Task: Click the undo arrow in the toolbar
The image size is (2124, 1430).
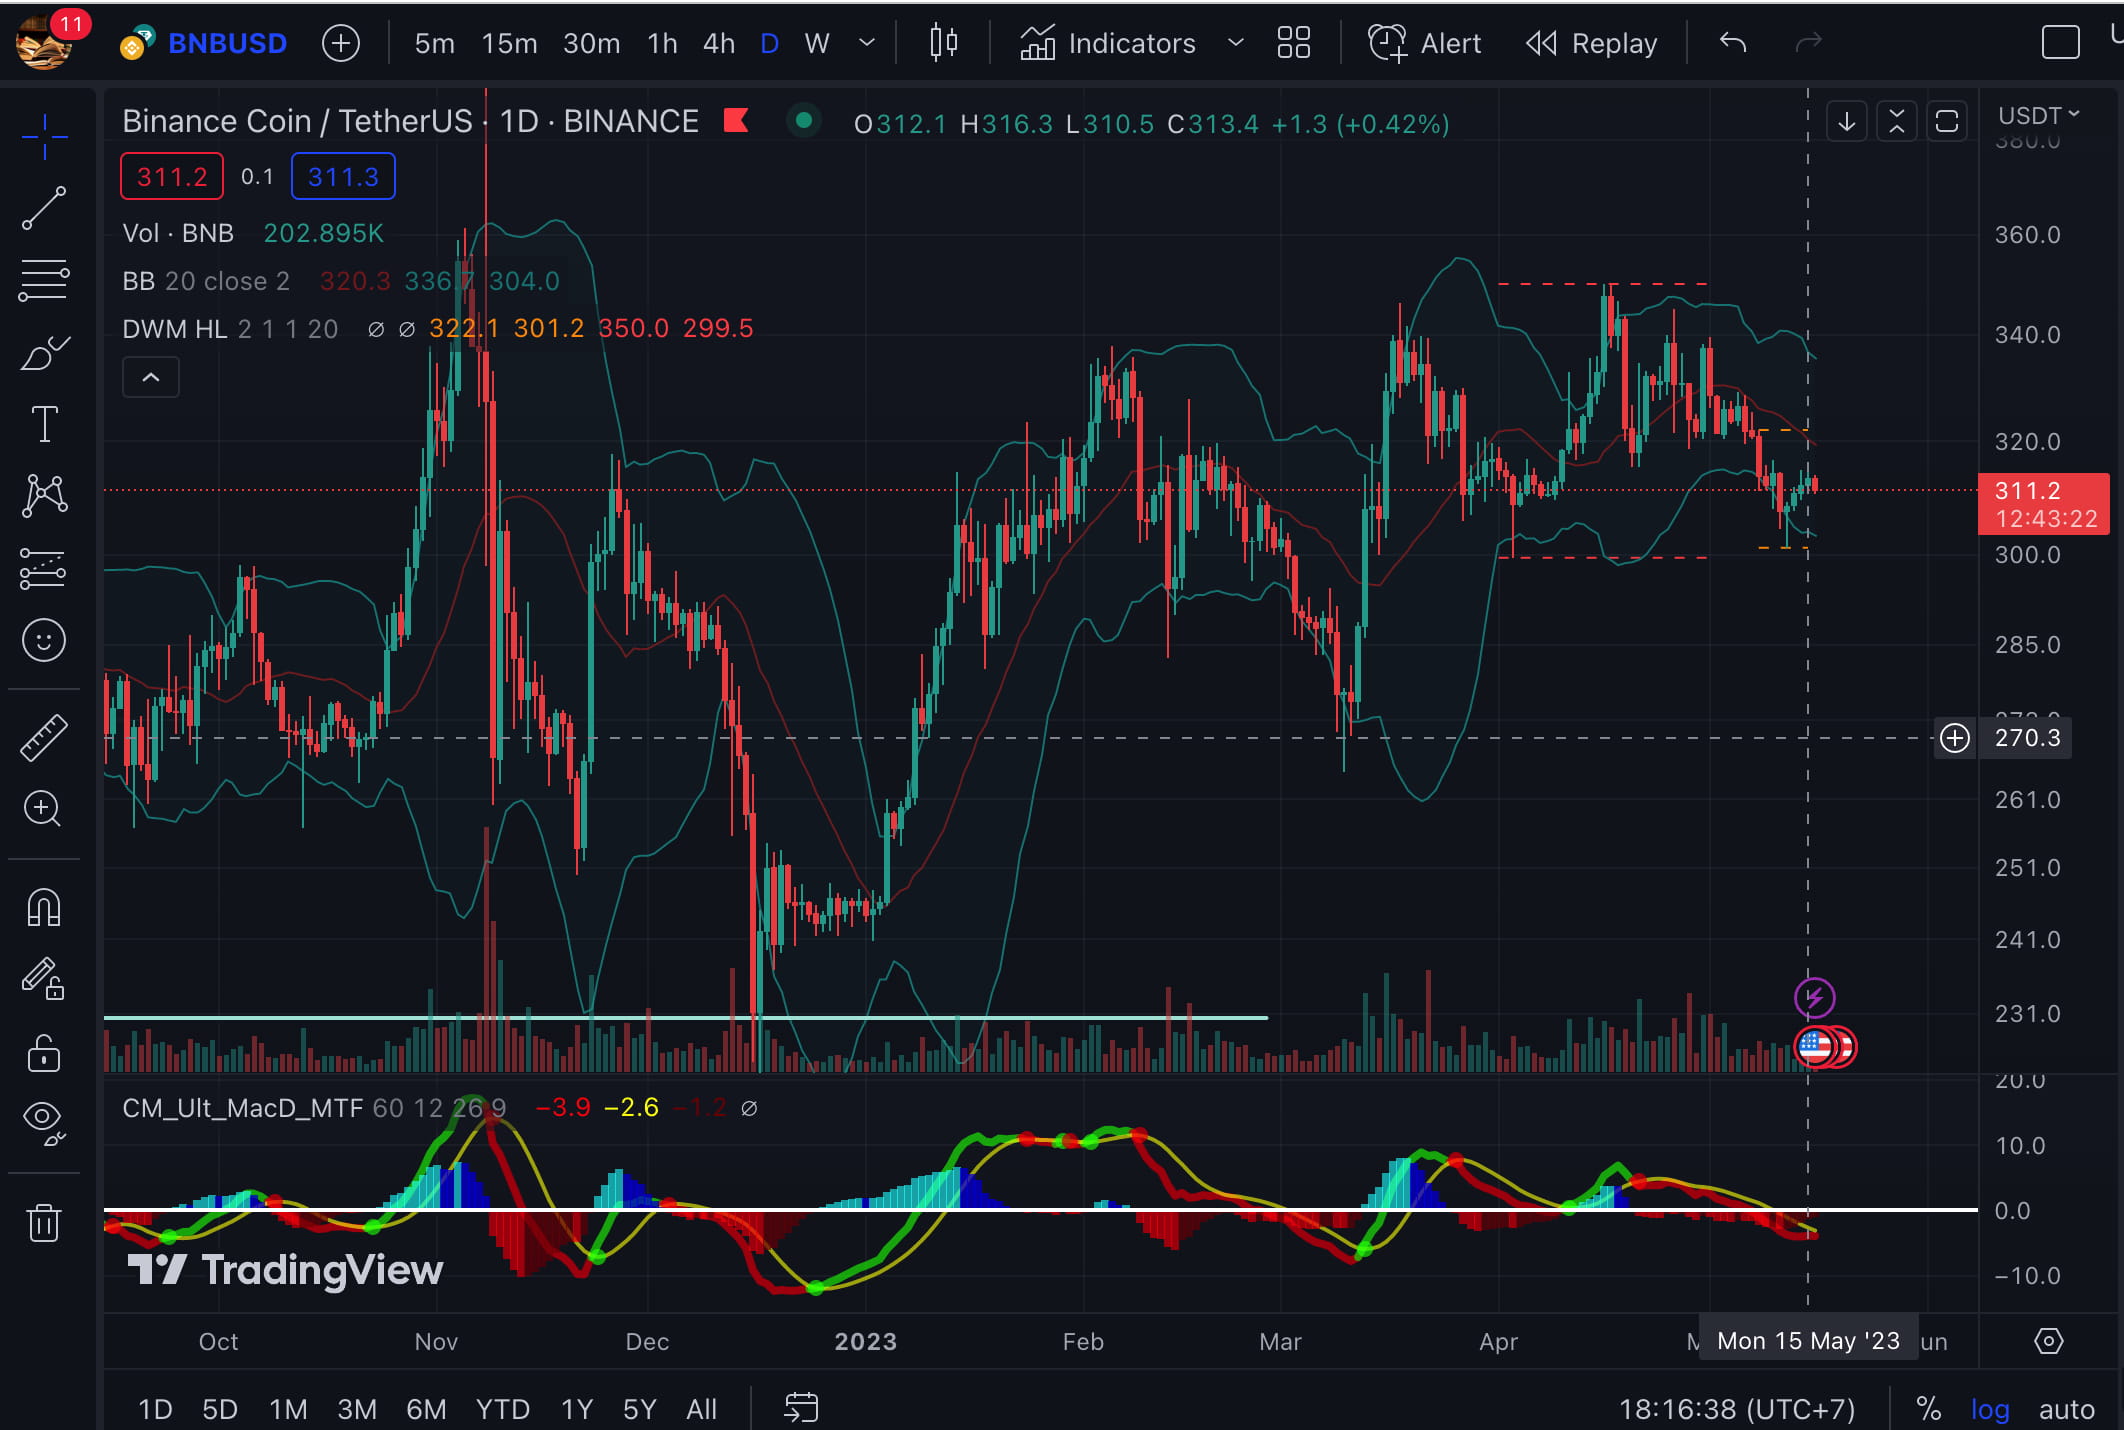Action: tap(1731, 43)
